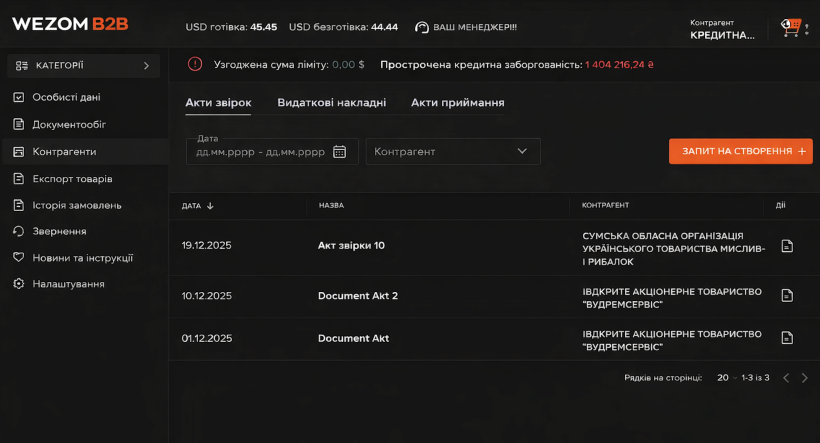
Task: Open Історія замовлень in sidebar
Action: click(77, 205)
